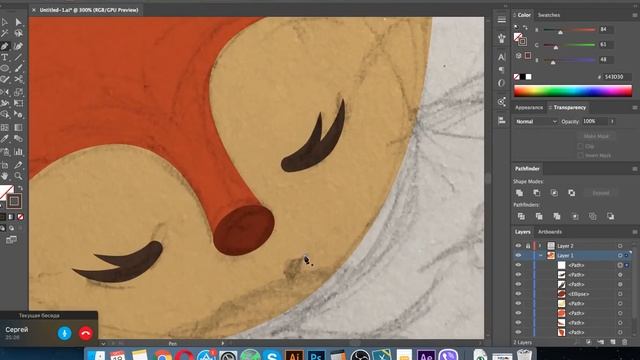End the call with red hang-up button
The image size is (640, 360).
[86, 333]
